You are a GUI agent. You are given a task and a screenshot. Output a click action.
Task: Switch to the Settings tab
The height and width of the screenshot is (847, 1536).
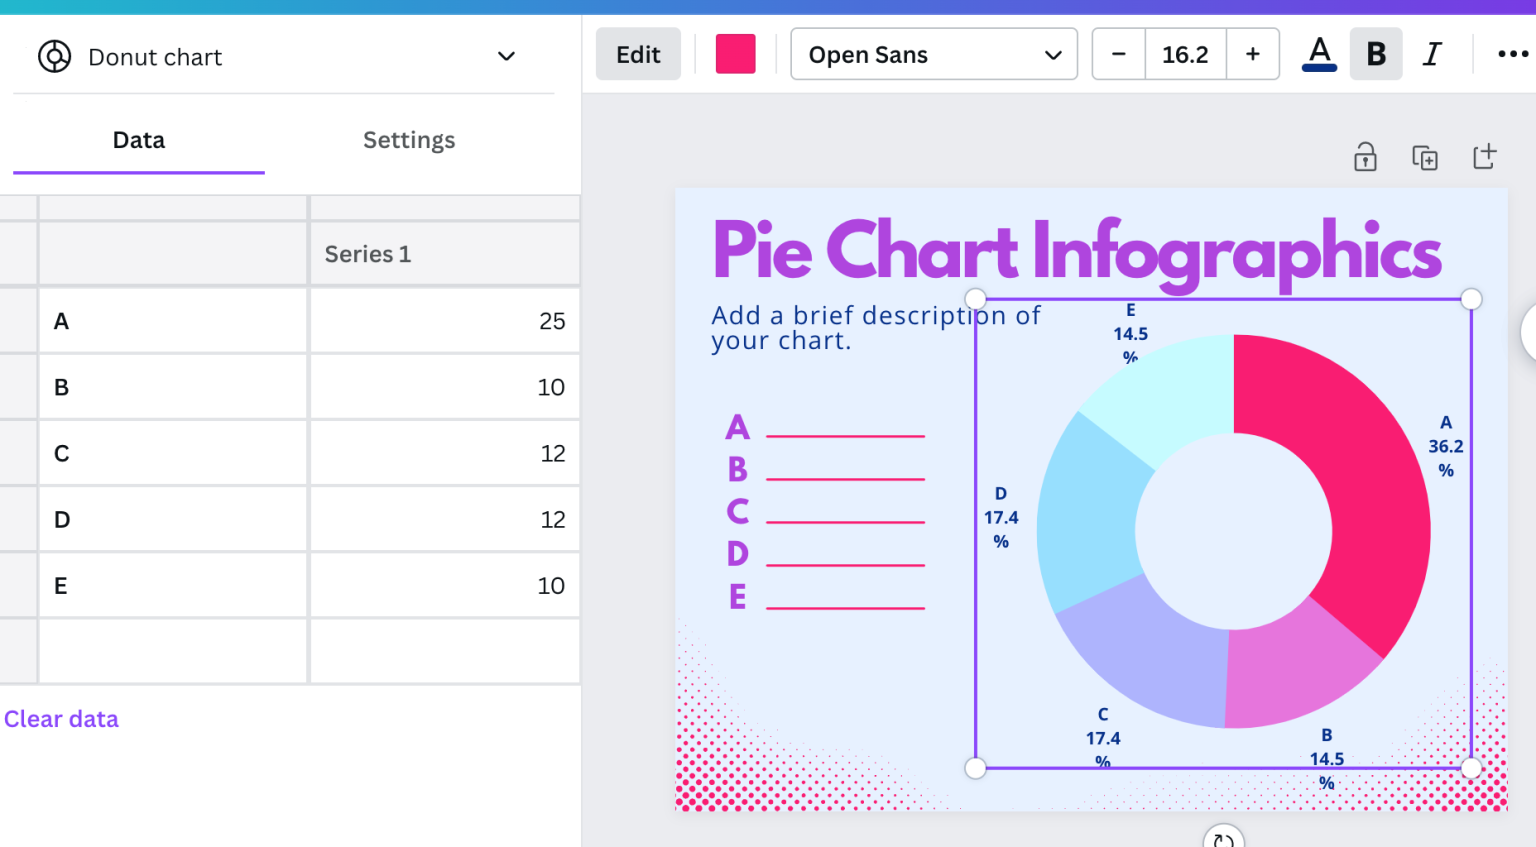[409, 140]
